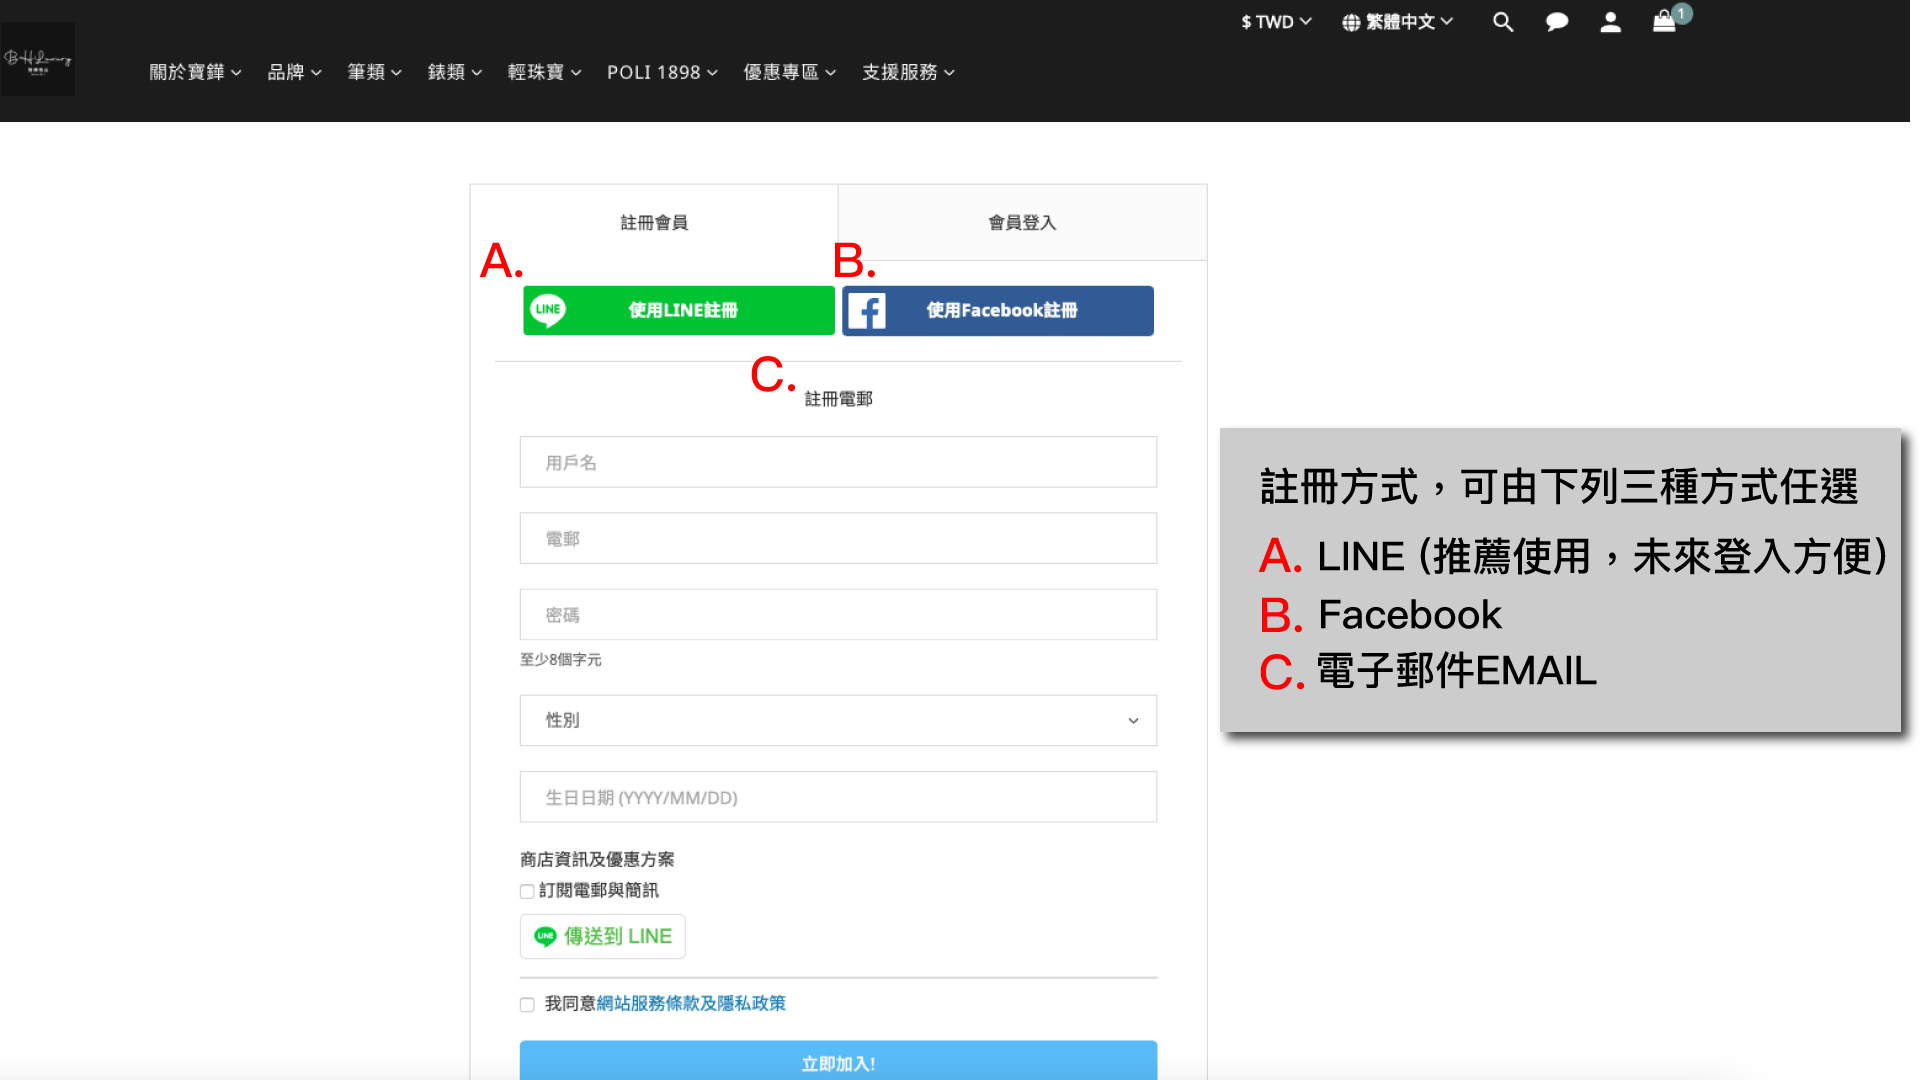Open the 網站服務條款及隱私政策 link

[x=691, y=1003]
